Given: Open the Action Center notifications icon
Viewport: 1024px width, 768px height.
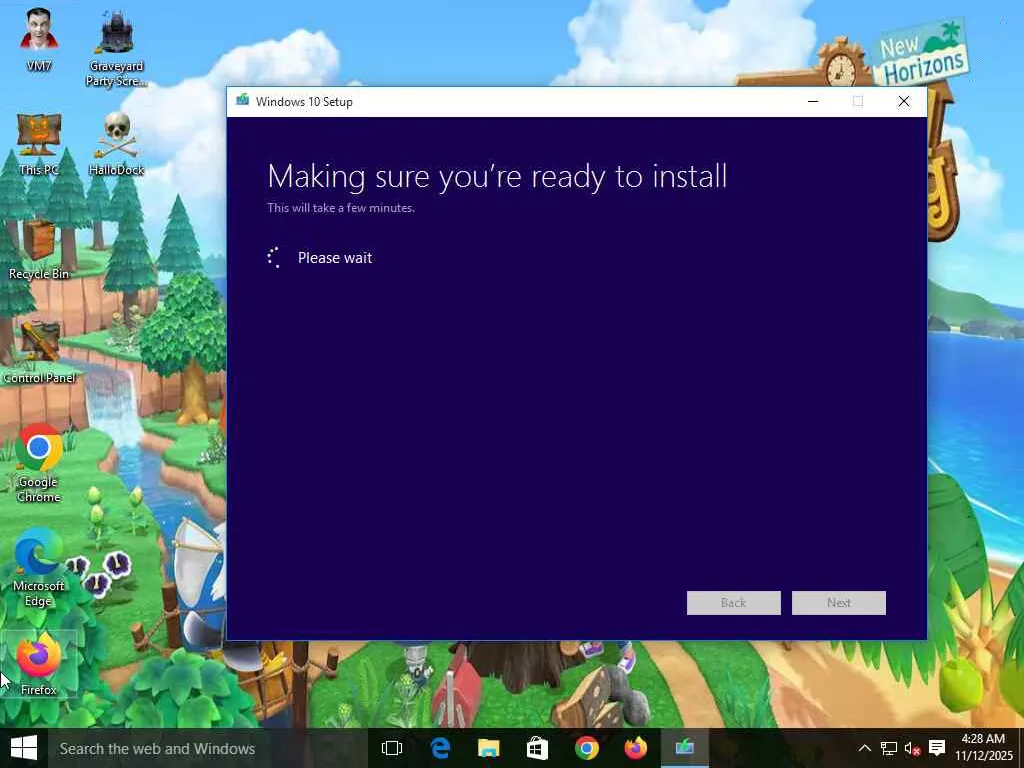Looking at the screenshot, I should [x=937, y=748].
